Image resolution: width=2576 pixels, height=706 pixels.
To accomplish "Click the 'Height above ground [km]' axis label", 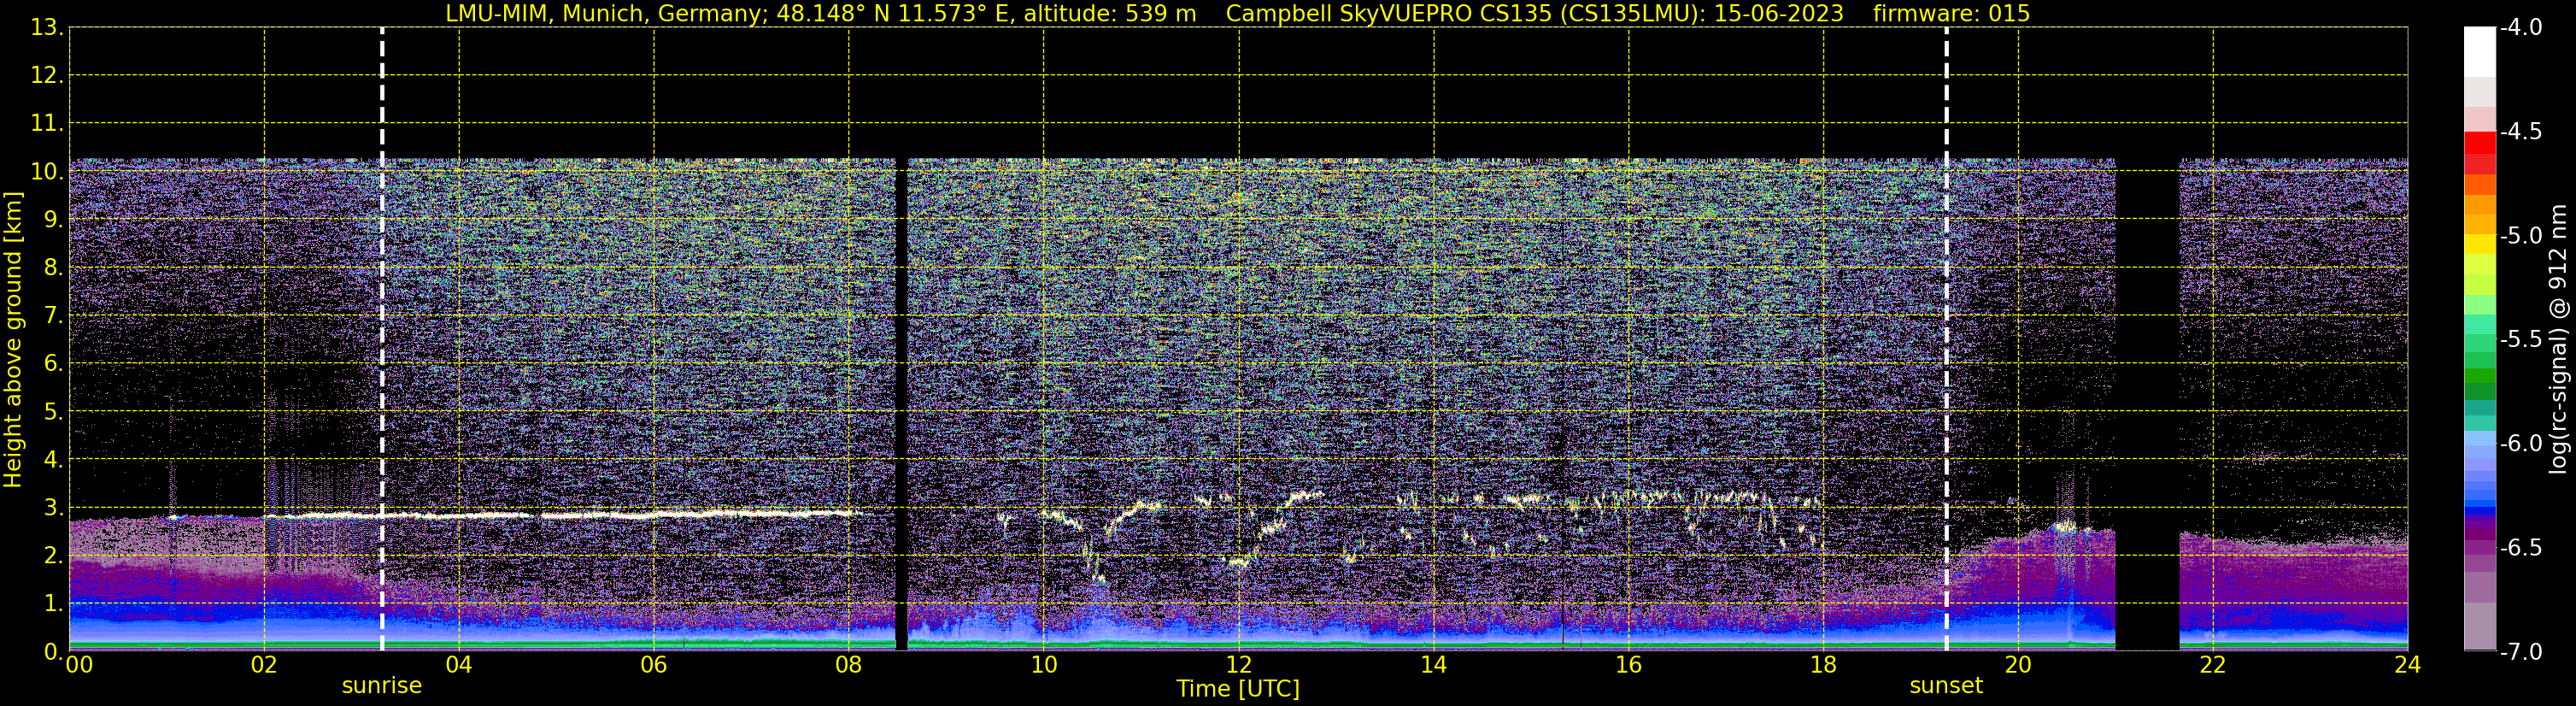I will click(x=13, y=340).
